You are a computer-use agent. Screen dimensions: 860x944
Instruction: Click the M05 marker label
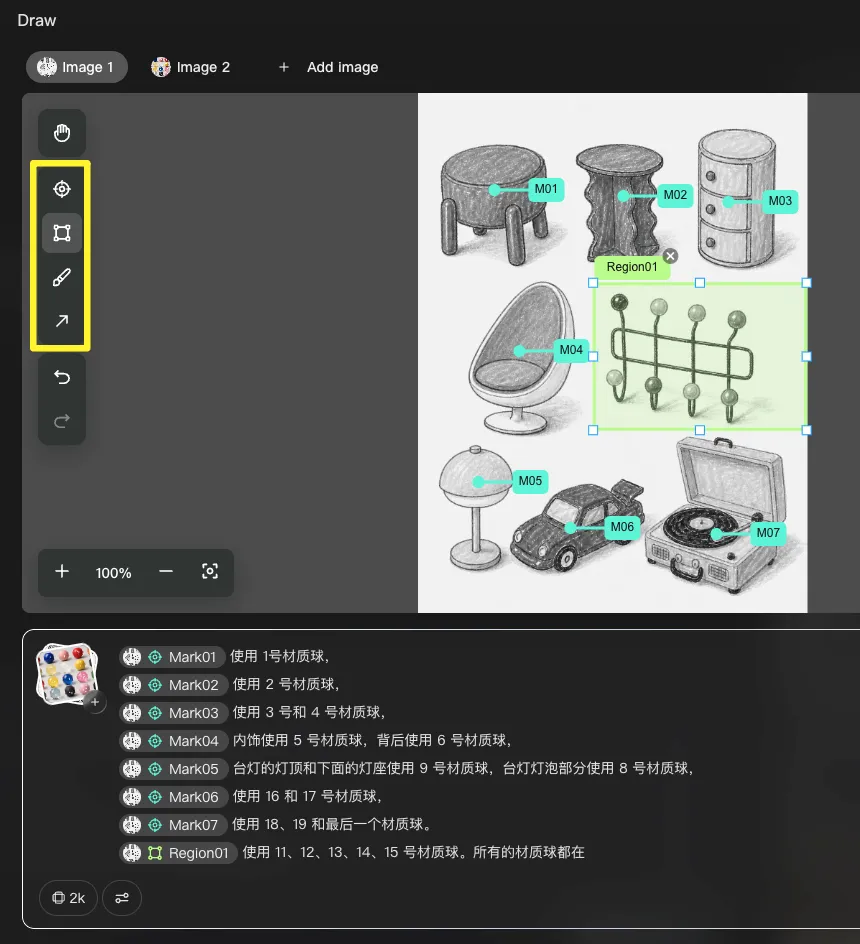530,481
